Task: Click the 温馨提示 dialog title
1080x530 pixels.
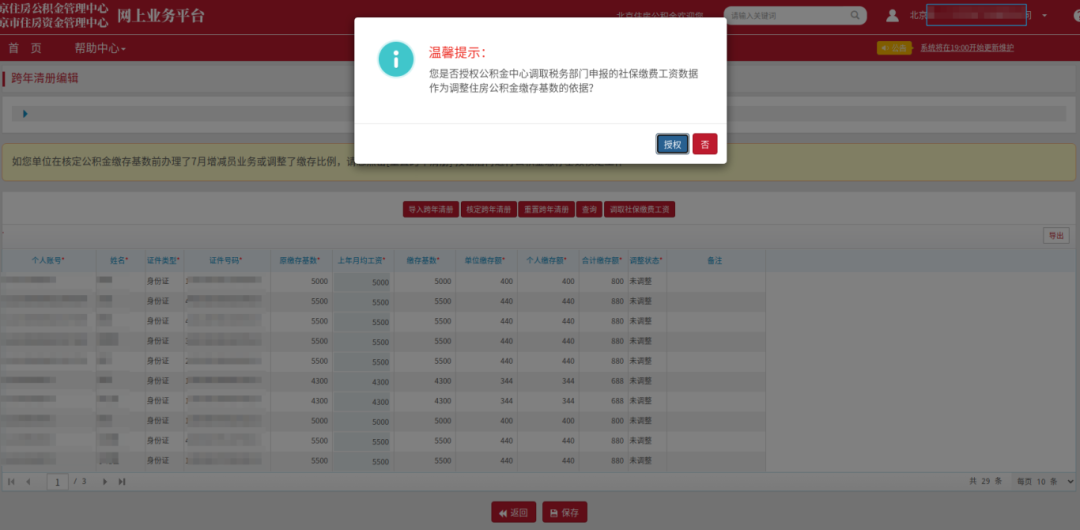Action: pos(457,52)
